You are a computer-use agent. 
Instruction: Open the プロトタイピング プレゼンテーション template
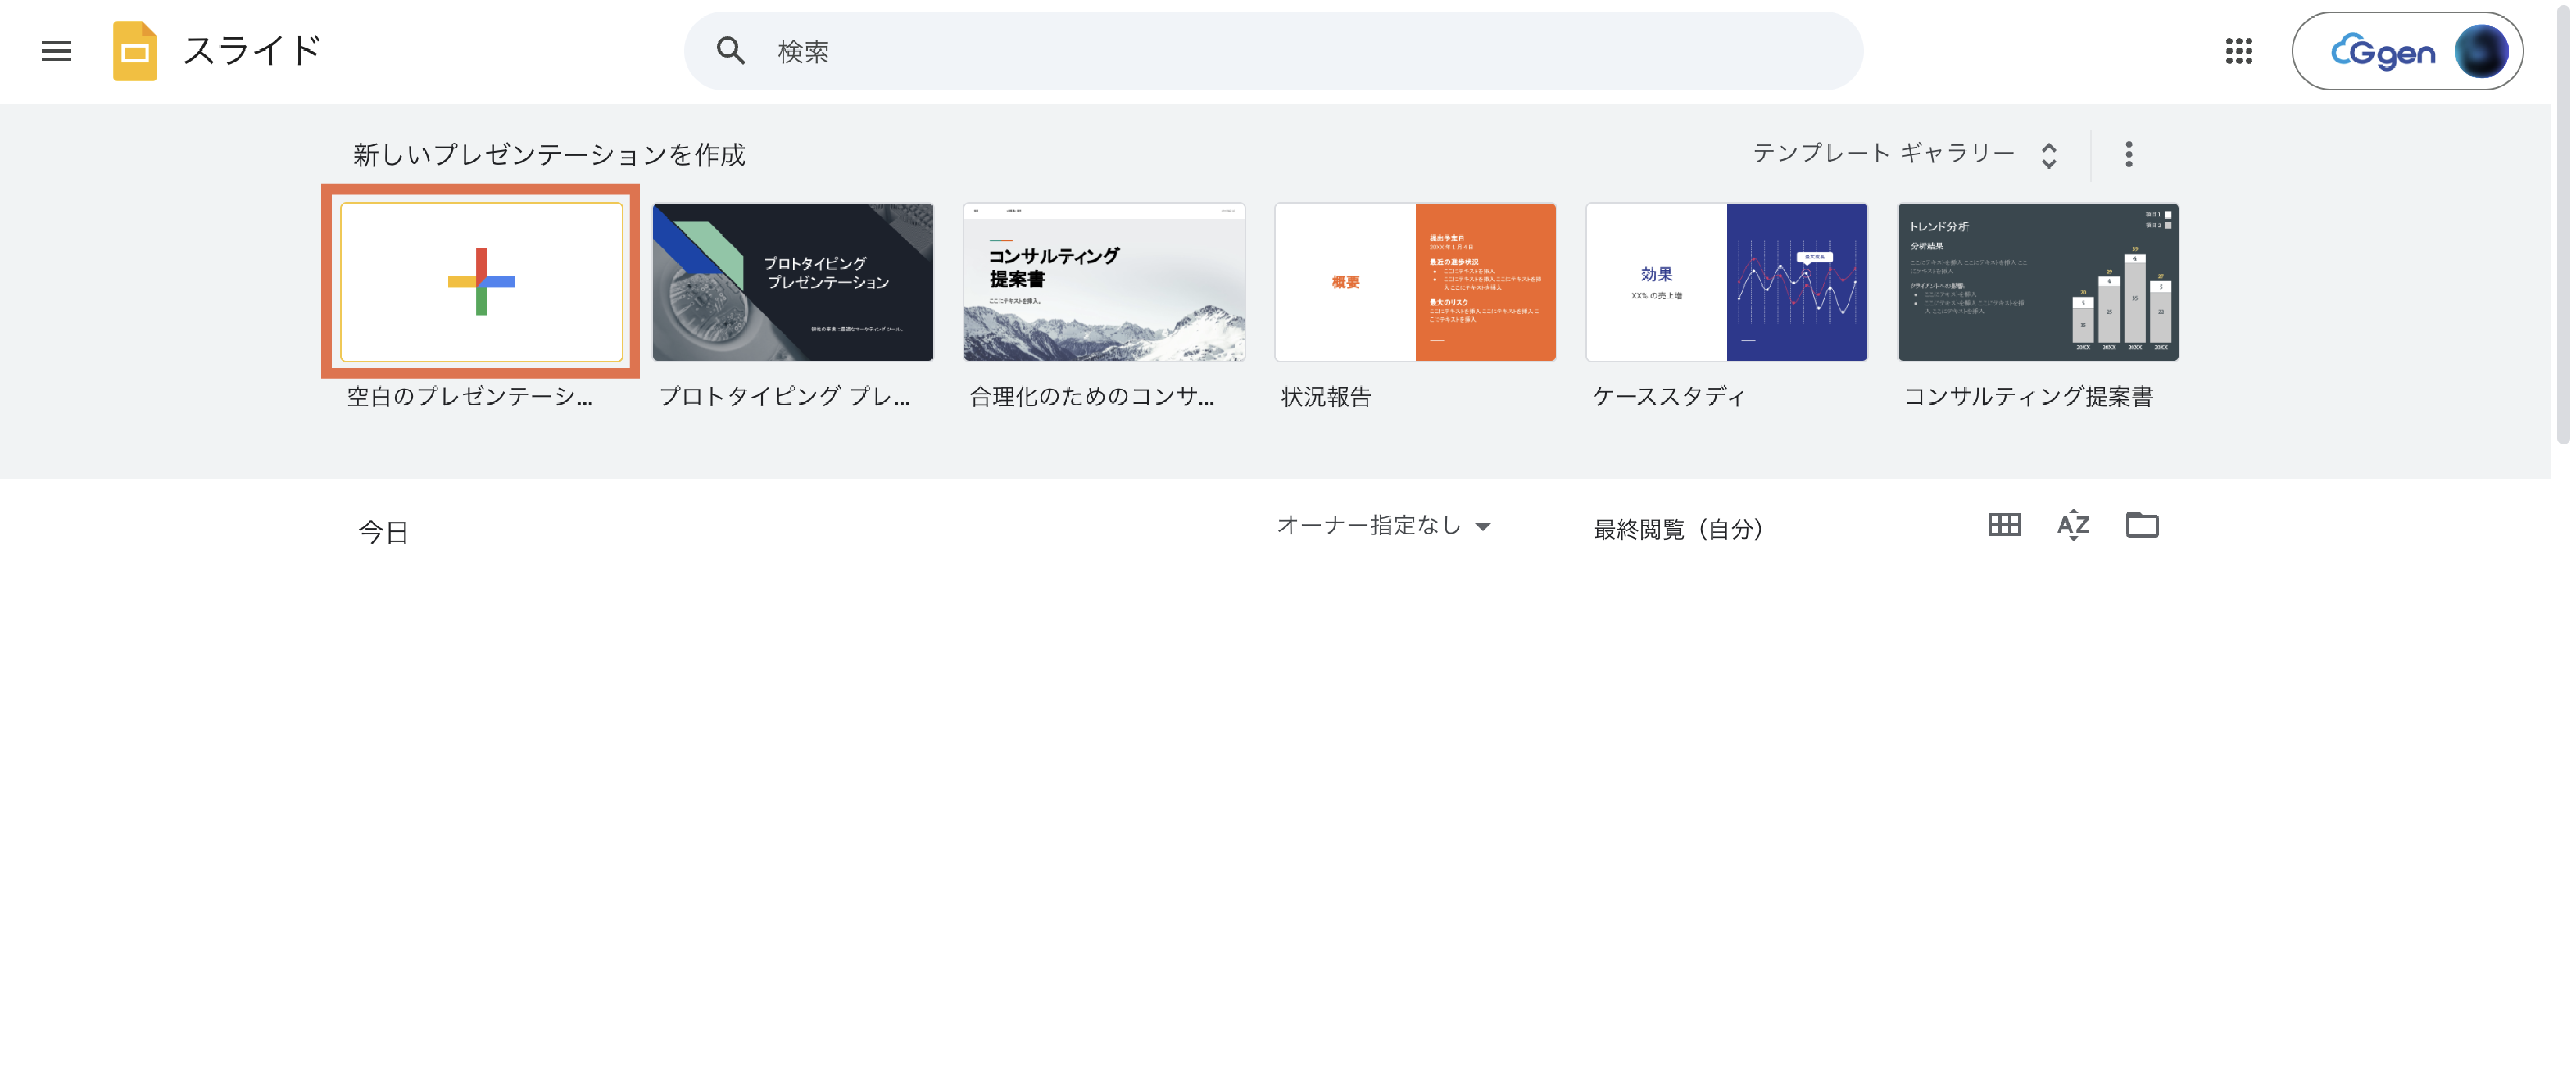792,282
